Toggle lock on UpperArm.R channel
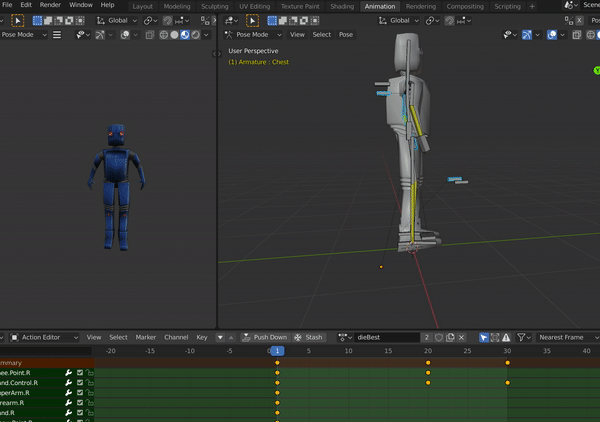Viewport: 600px width, 422px height. pyautogui.click(x=90, y=393)
